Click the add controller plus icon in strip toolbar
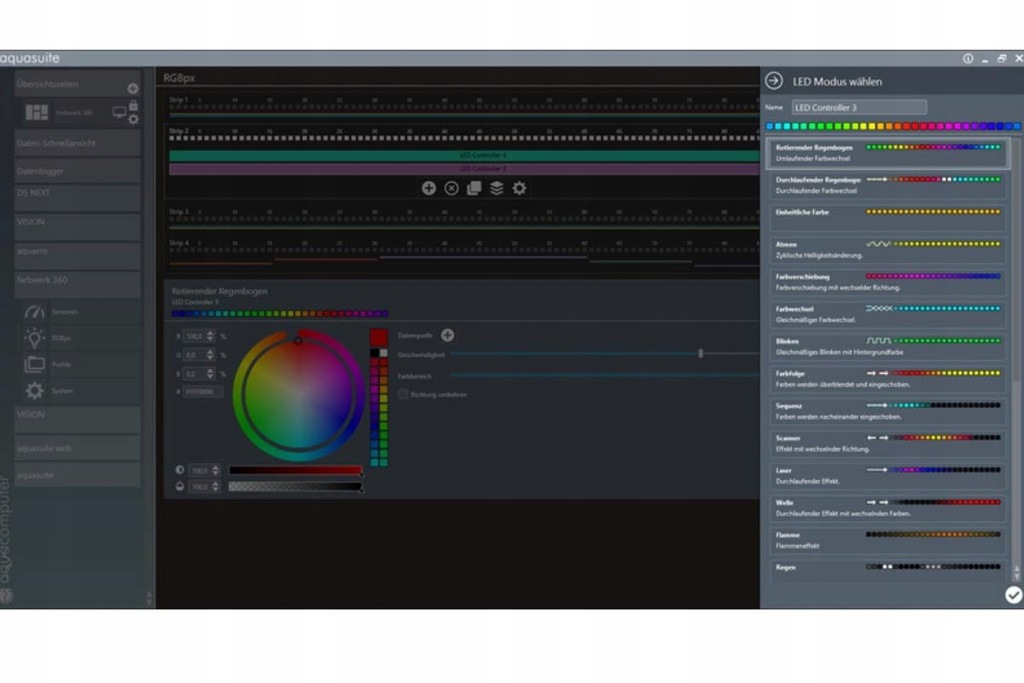 428,188
